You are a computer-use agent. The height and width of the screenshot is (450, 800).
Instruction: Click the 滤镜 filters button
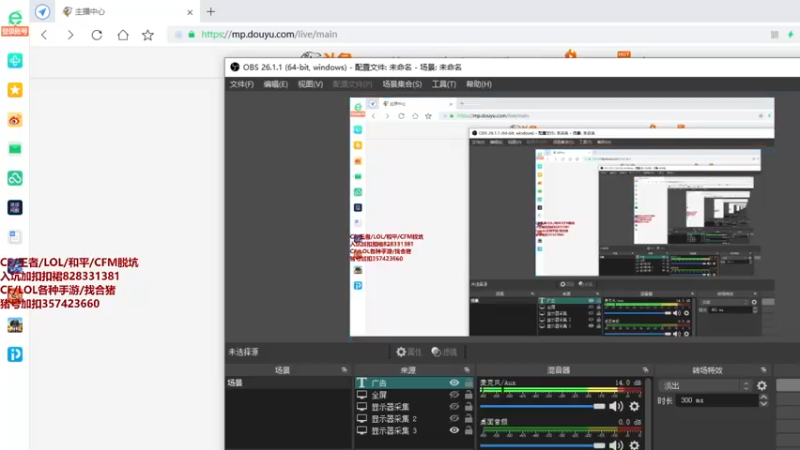click(x=444, y=352)
